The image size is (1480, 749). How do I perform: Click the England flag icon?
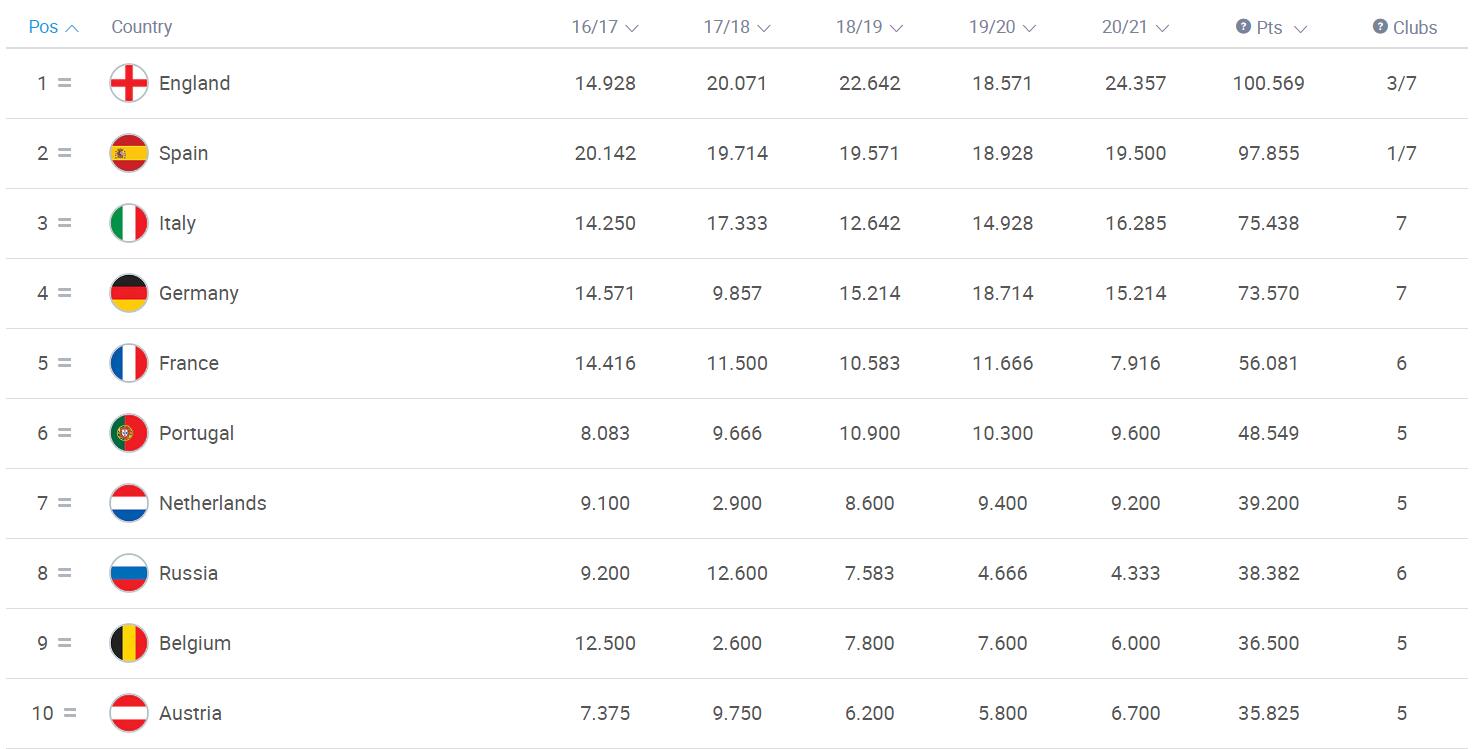(x=129, y=83)
